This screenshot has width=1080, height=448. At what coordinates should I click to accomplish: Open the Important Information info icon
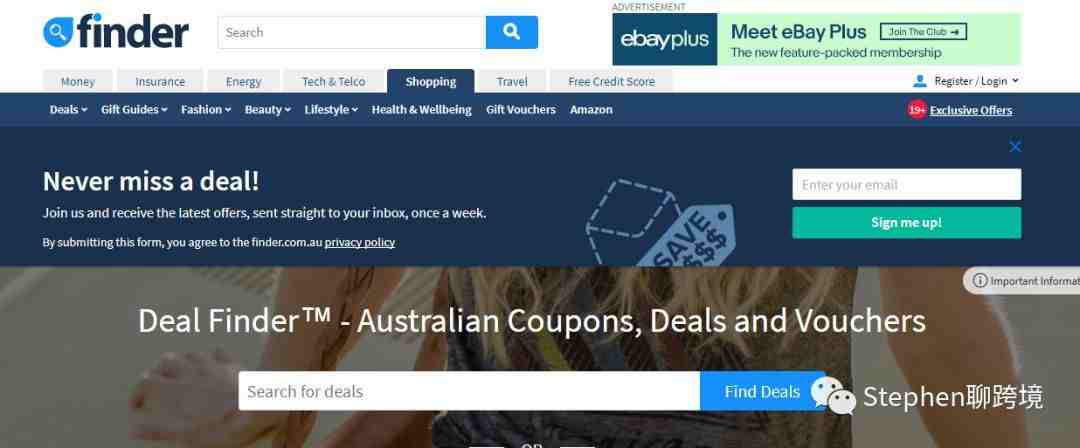point(979,281)
